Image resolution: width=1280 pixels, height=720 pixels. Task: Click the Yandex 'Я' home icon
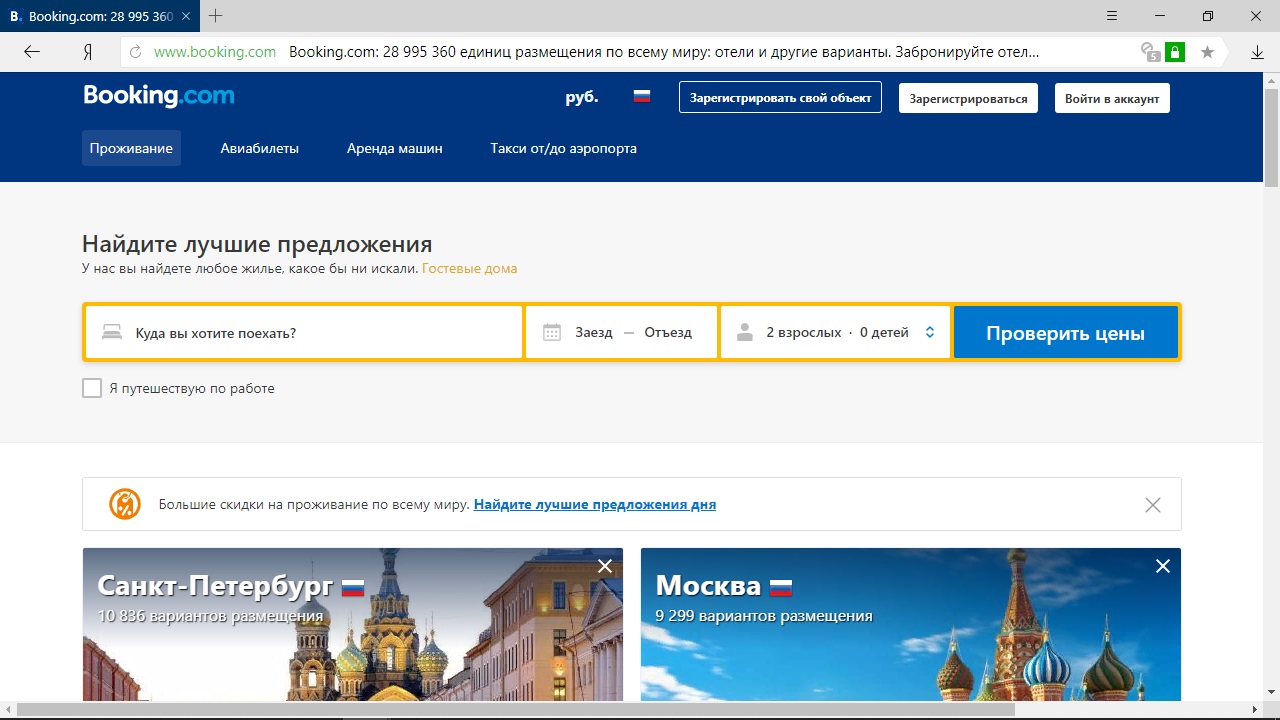(88, 52)
